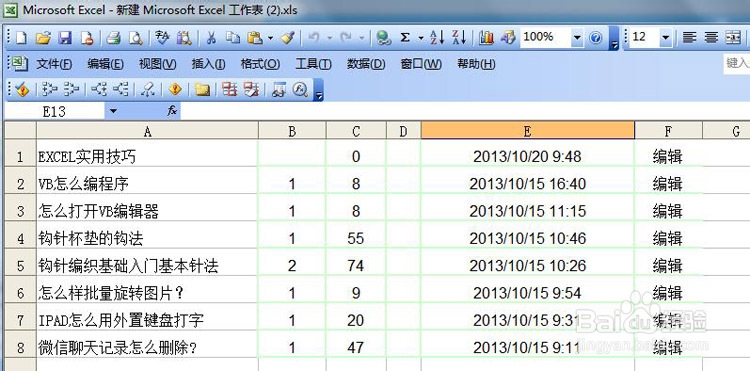The image size is (750, 371).
Task: Click the Redo arrow icon
Action: tap(346, 38)
